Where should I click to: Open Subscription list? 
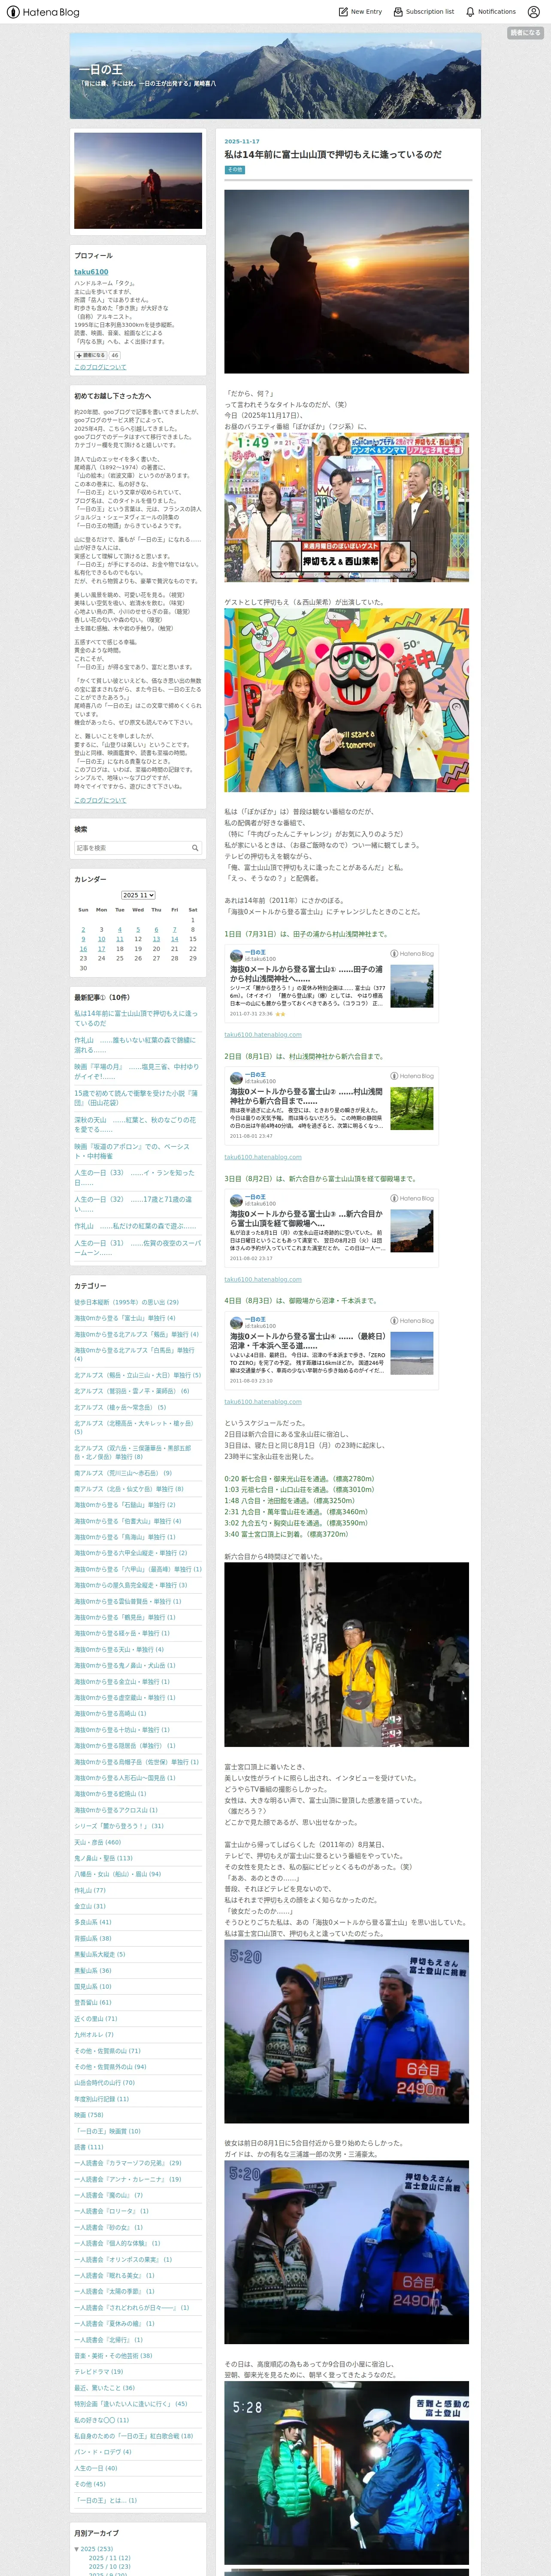(x=423, y=12)
